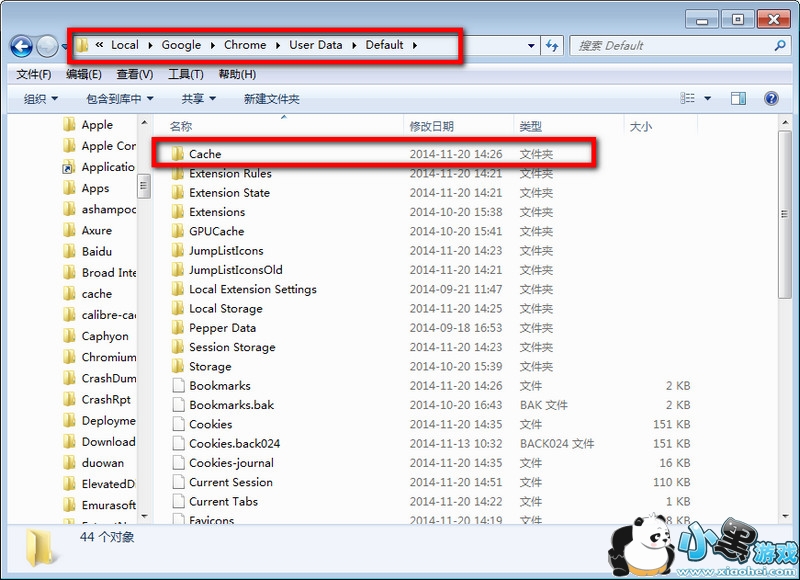This screenshot has height=580, width=800.
Task: Open the 文件(F) menu
Action: pos(34,74)
